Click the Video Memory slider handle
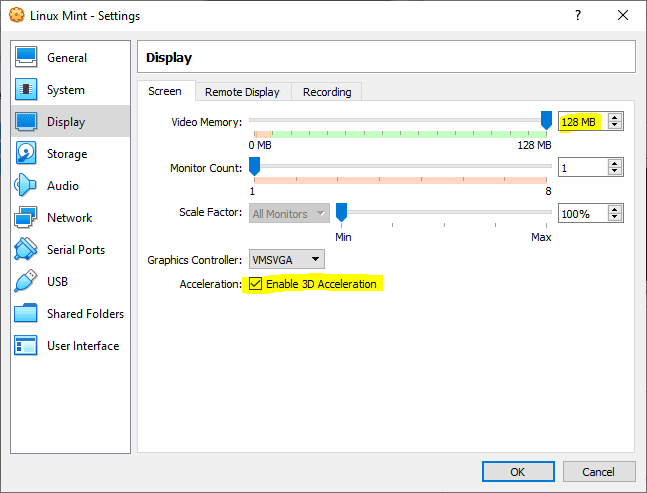This screenshot has height=493, width=647. [x=546, y=120]
